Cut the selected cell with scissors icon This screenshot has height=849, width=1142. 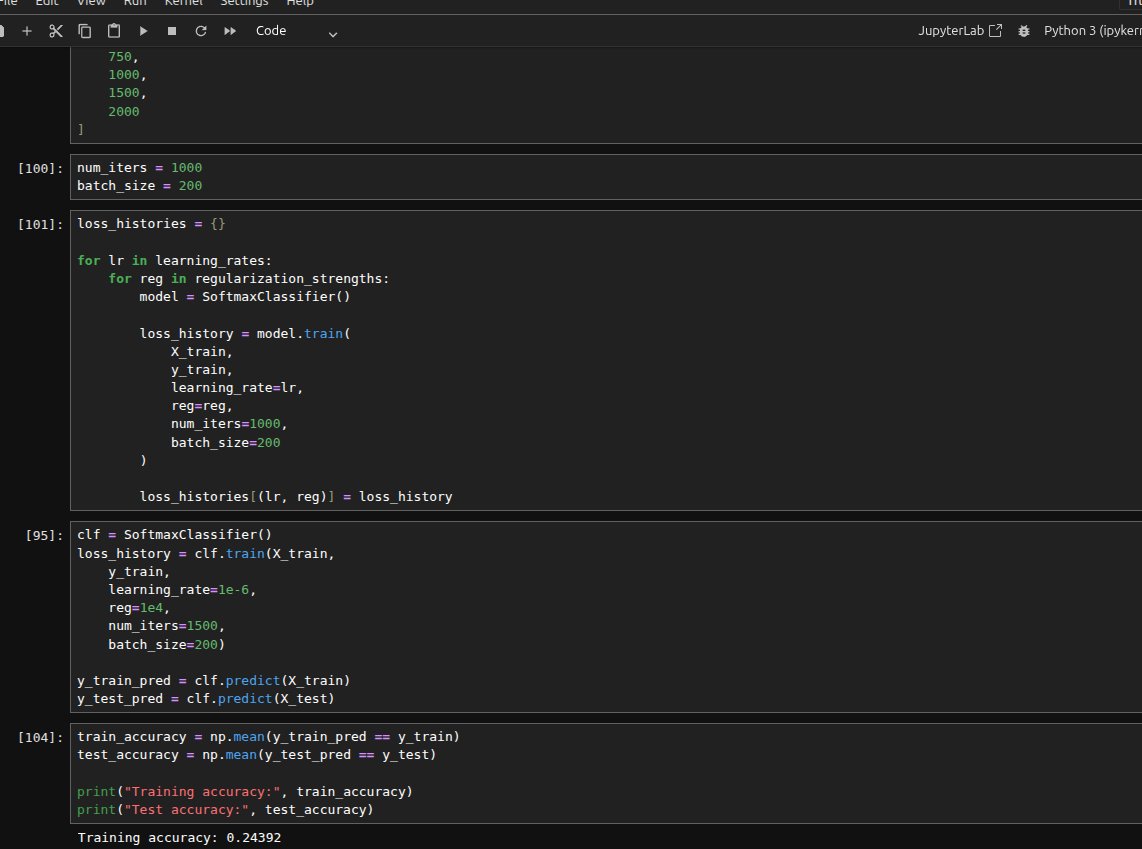(x=56, y=31)
